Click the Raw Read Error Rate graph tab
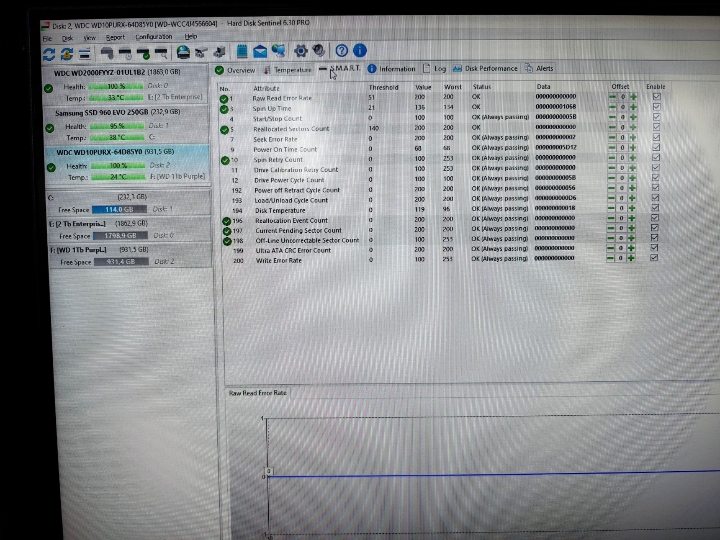 pyautogui.click(x=257, y=393)
